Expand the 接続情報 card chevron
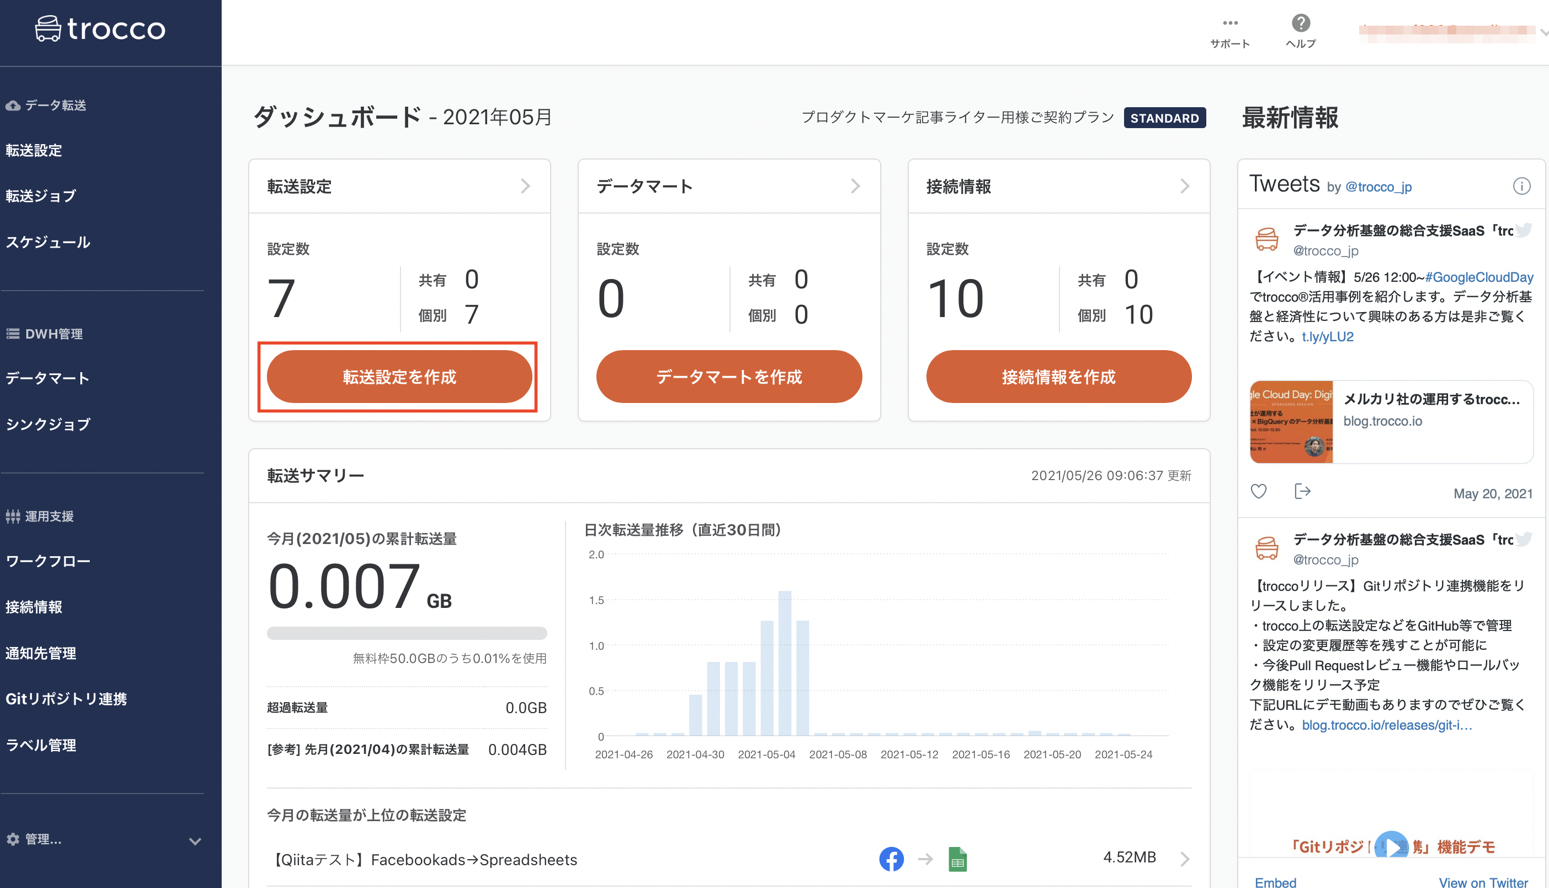Screen dimensions: 1549x888 (x=1185, y=186)
